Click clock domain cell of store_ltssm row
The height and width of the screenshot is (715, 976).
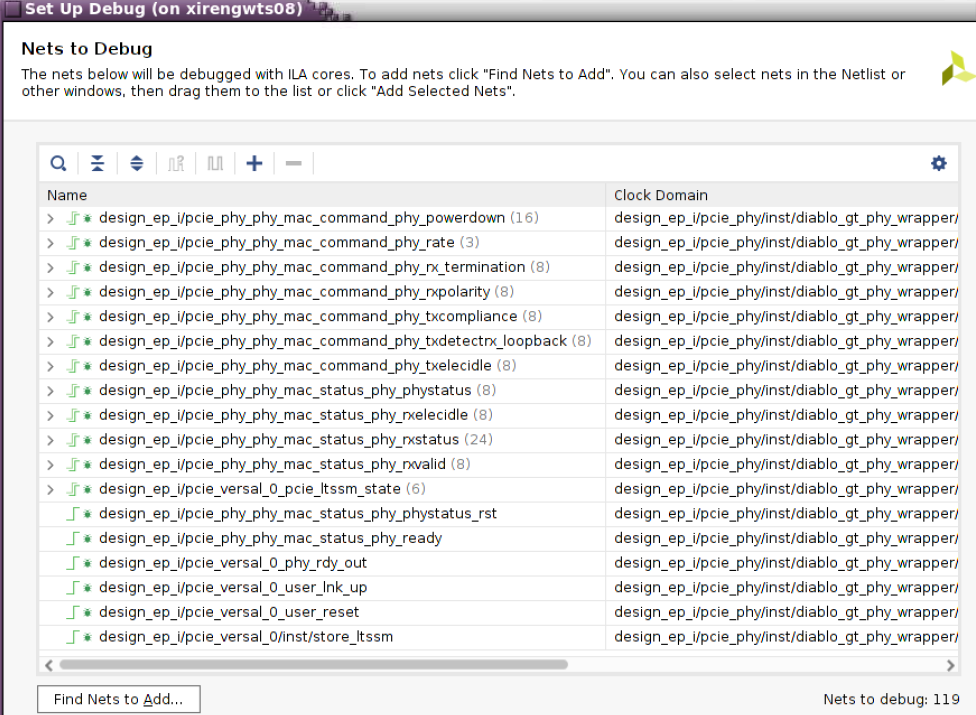(782, 637)
